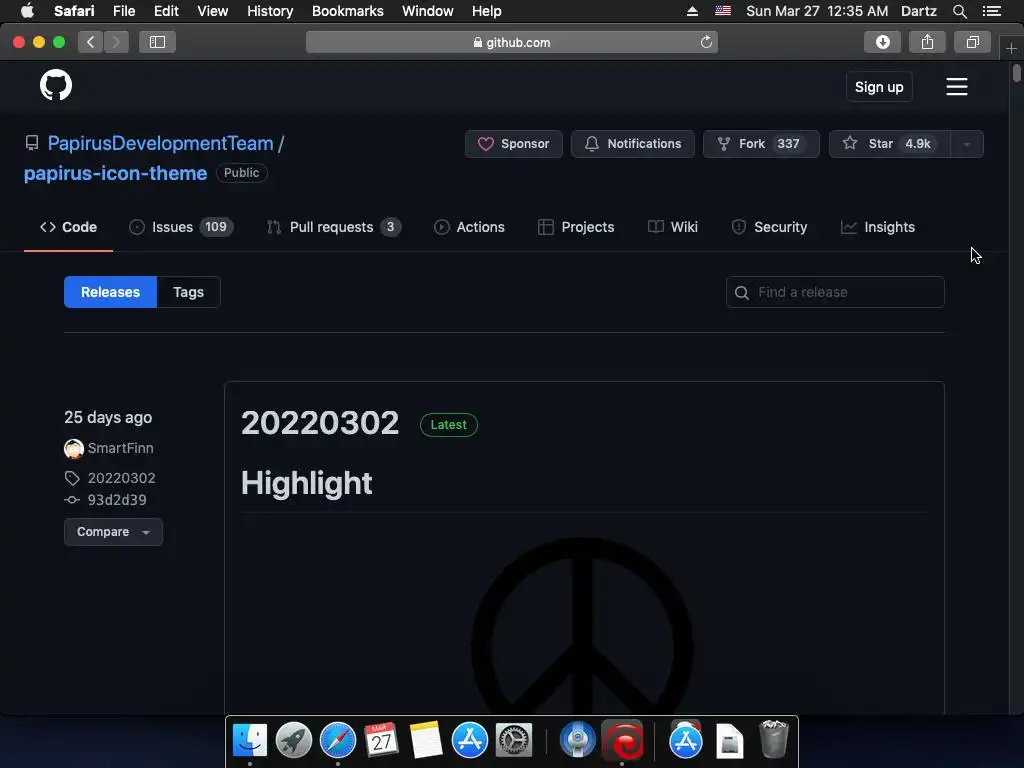Open Launchpad from the Dock
Viewport: 1024px width, 768px height.
294,741
